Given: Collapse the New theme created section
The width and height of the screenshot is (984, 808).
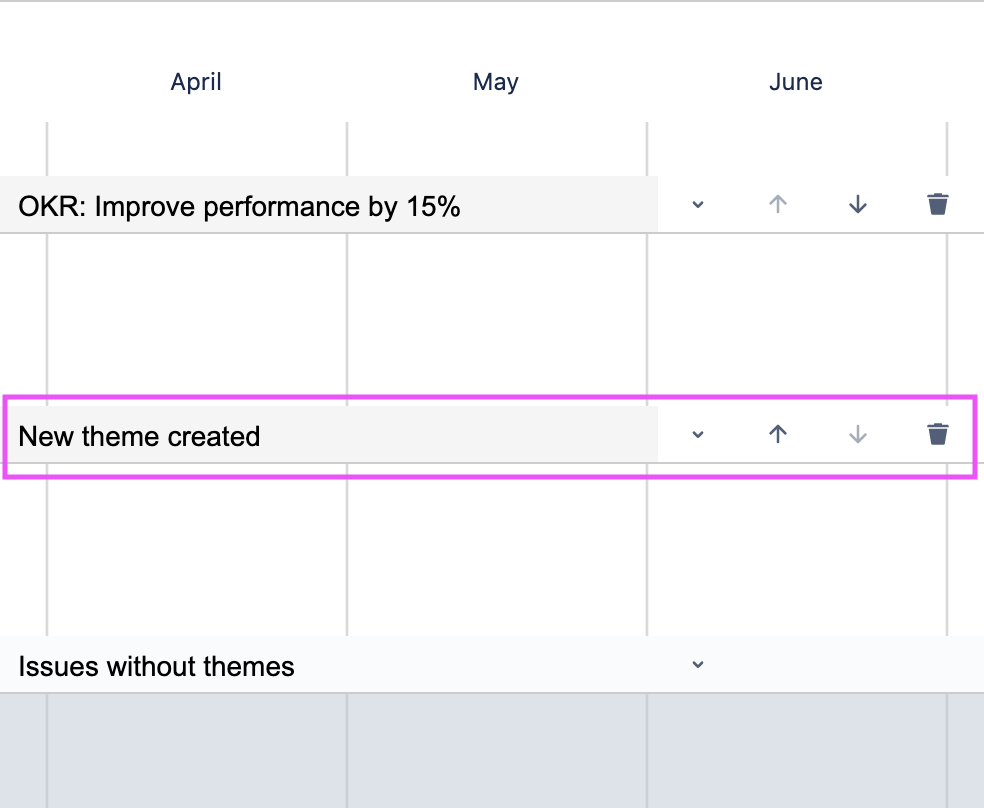Looking at the screenshot, I should [698, 434].
